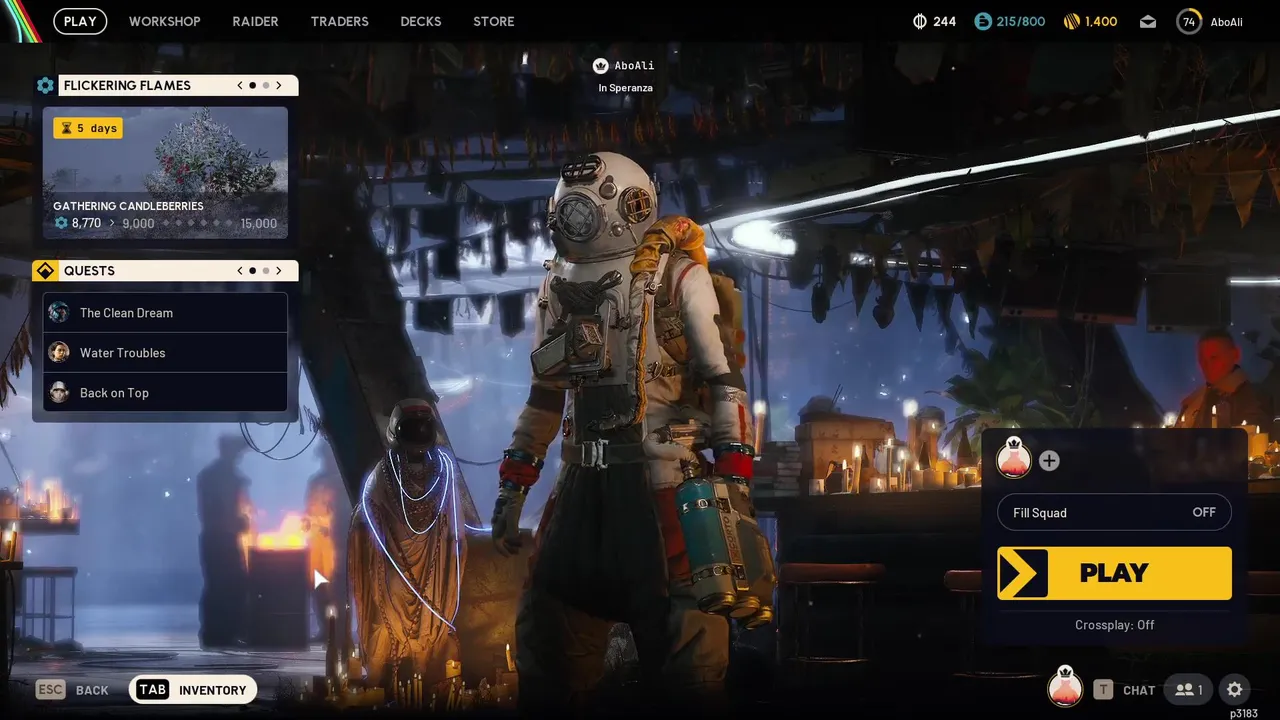1280x720 pixels.
Task: Click the bottom bar player avatar icon
Action: pos(1065,688)
